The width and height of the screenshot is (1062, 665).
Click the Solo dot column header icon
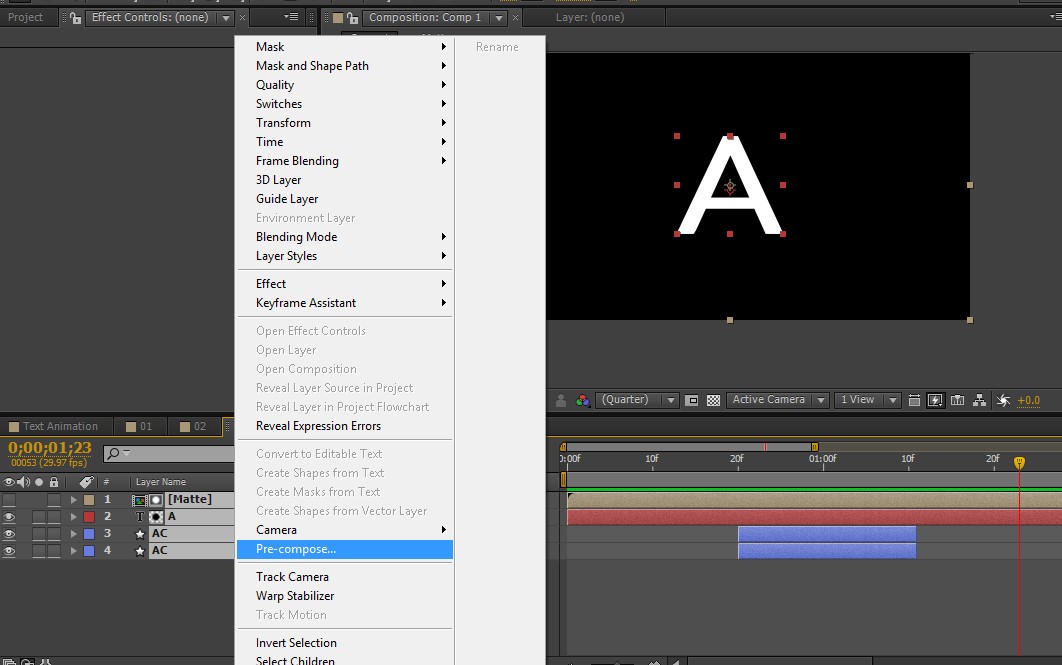click(39, 482)
